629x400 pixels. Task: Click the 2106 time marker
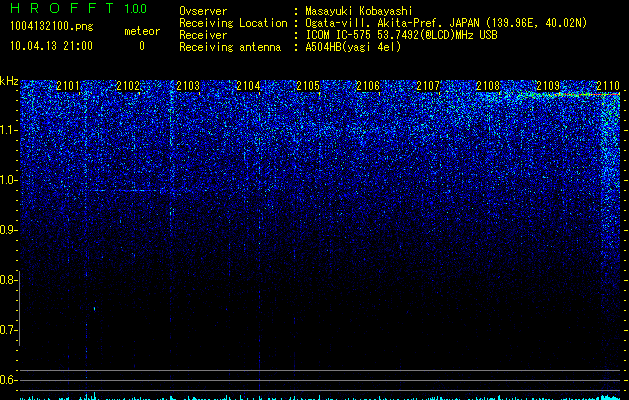pyautogui.click(x=368, y=86)
